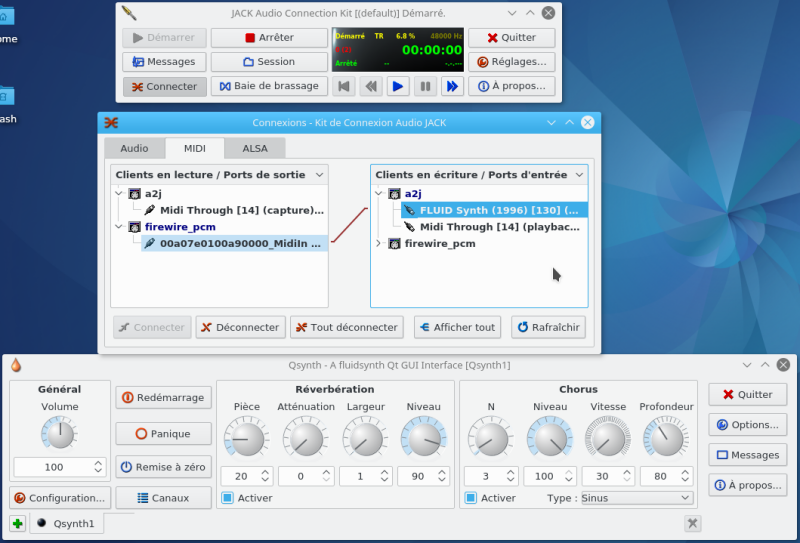Viewport: 800px width, 543px height.
Task: Click Redémarrage in Qsynth
Action: pyautogui.click(x=164, y=398)
